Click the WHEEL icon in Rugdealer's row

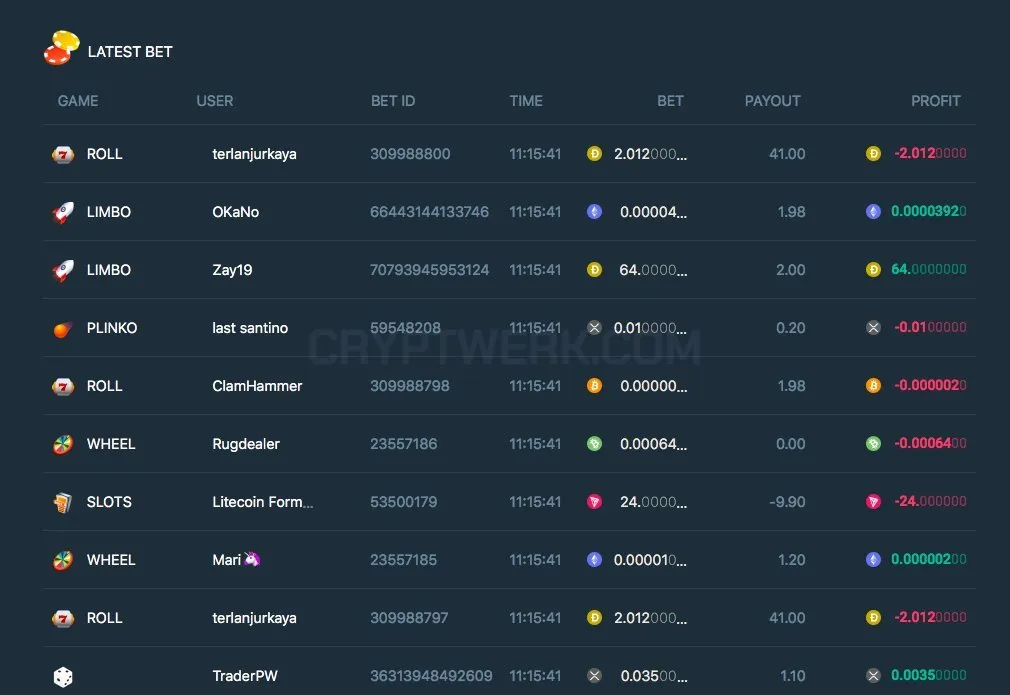62,444
